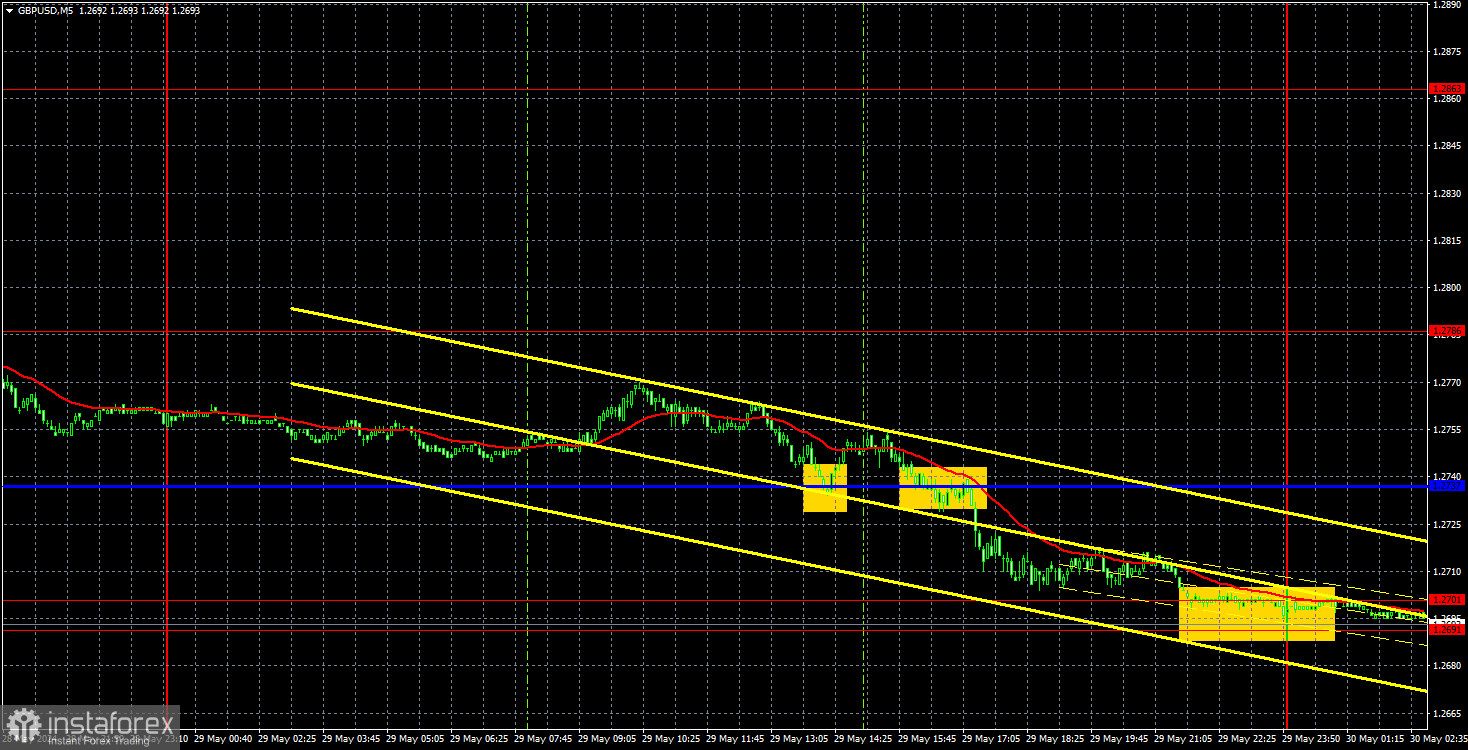Click the 29 May 09:05 time label
The image size is (1468, 750).
click(607, 740)
